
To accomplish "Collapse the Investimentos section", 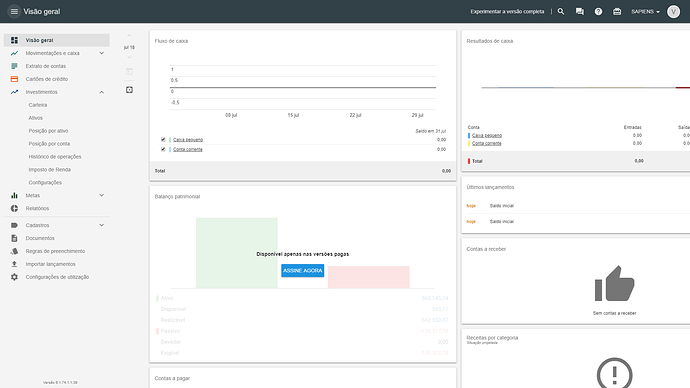I will pos(102,92).
